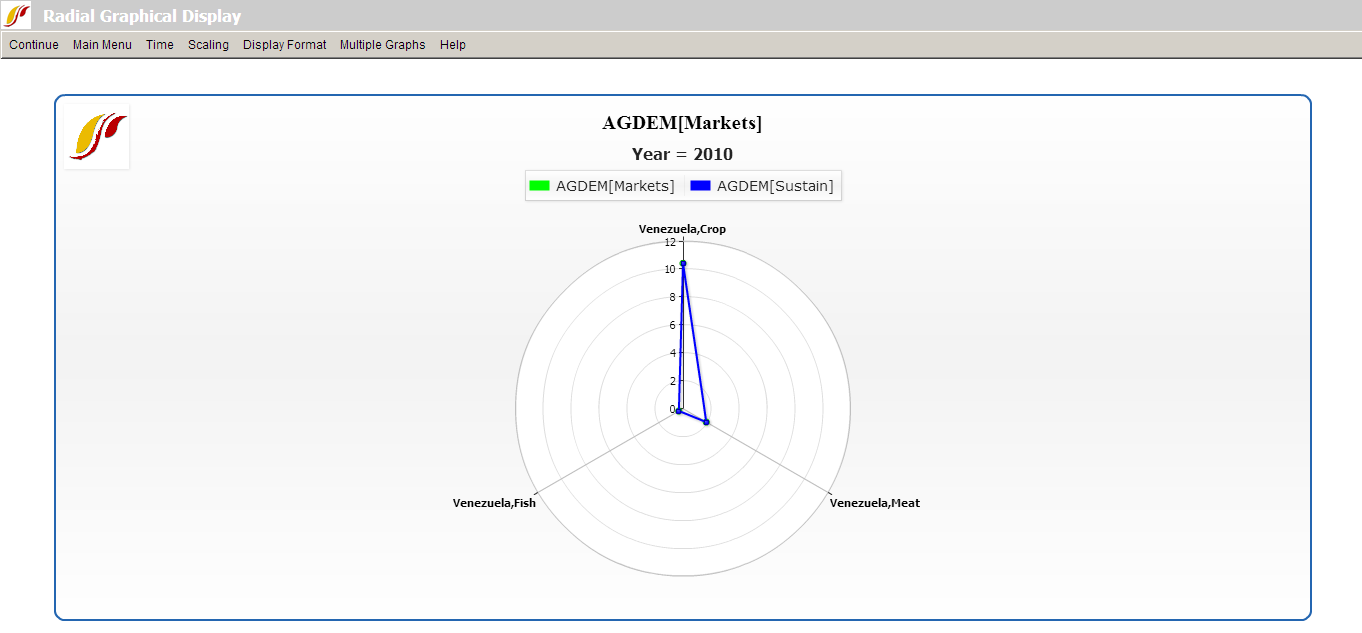Screen dimensions: 1362x633
Task: Open the Display Format menu
Action: (284, 45)
